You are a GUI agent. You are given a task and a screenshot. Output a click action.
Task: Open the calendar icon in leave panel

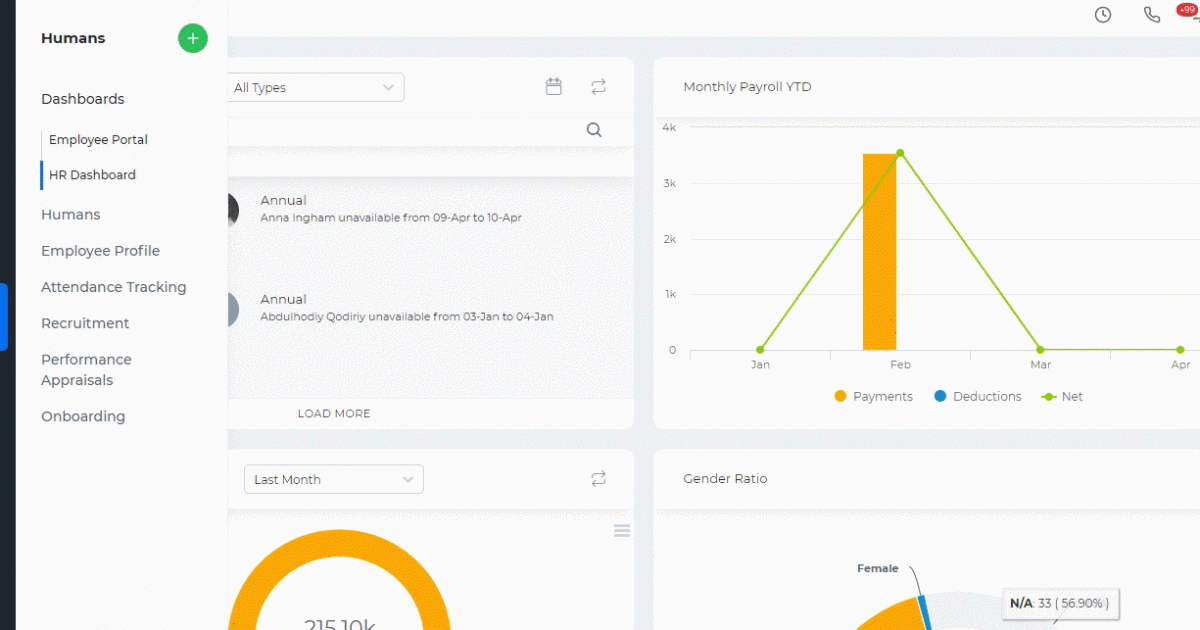(x=554, y=87)
